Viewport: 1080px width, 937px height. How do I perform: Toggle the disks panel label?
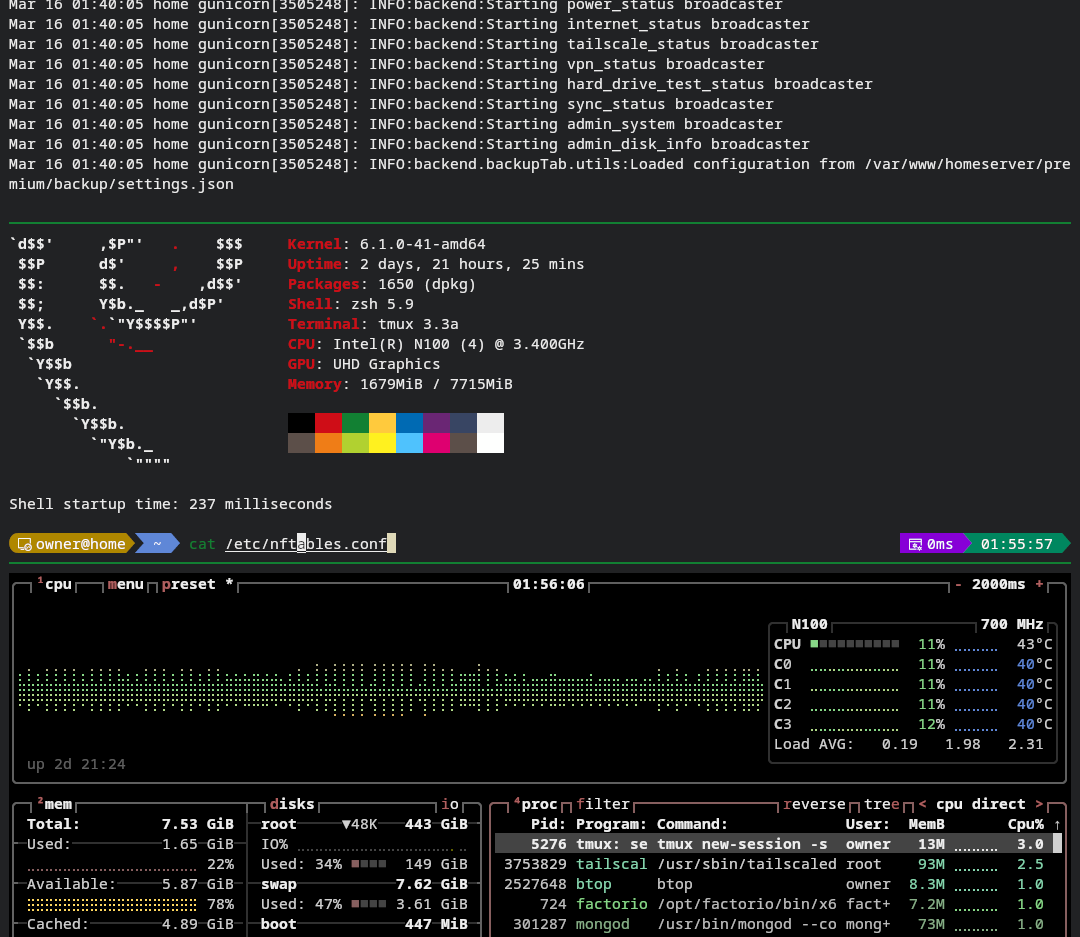pos(292,804)
